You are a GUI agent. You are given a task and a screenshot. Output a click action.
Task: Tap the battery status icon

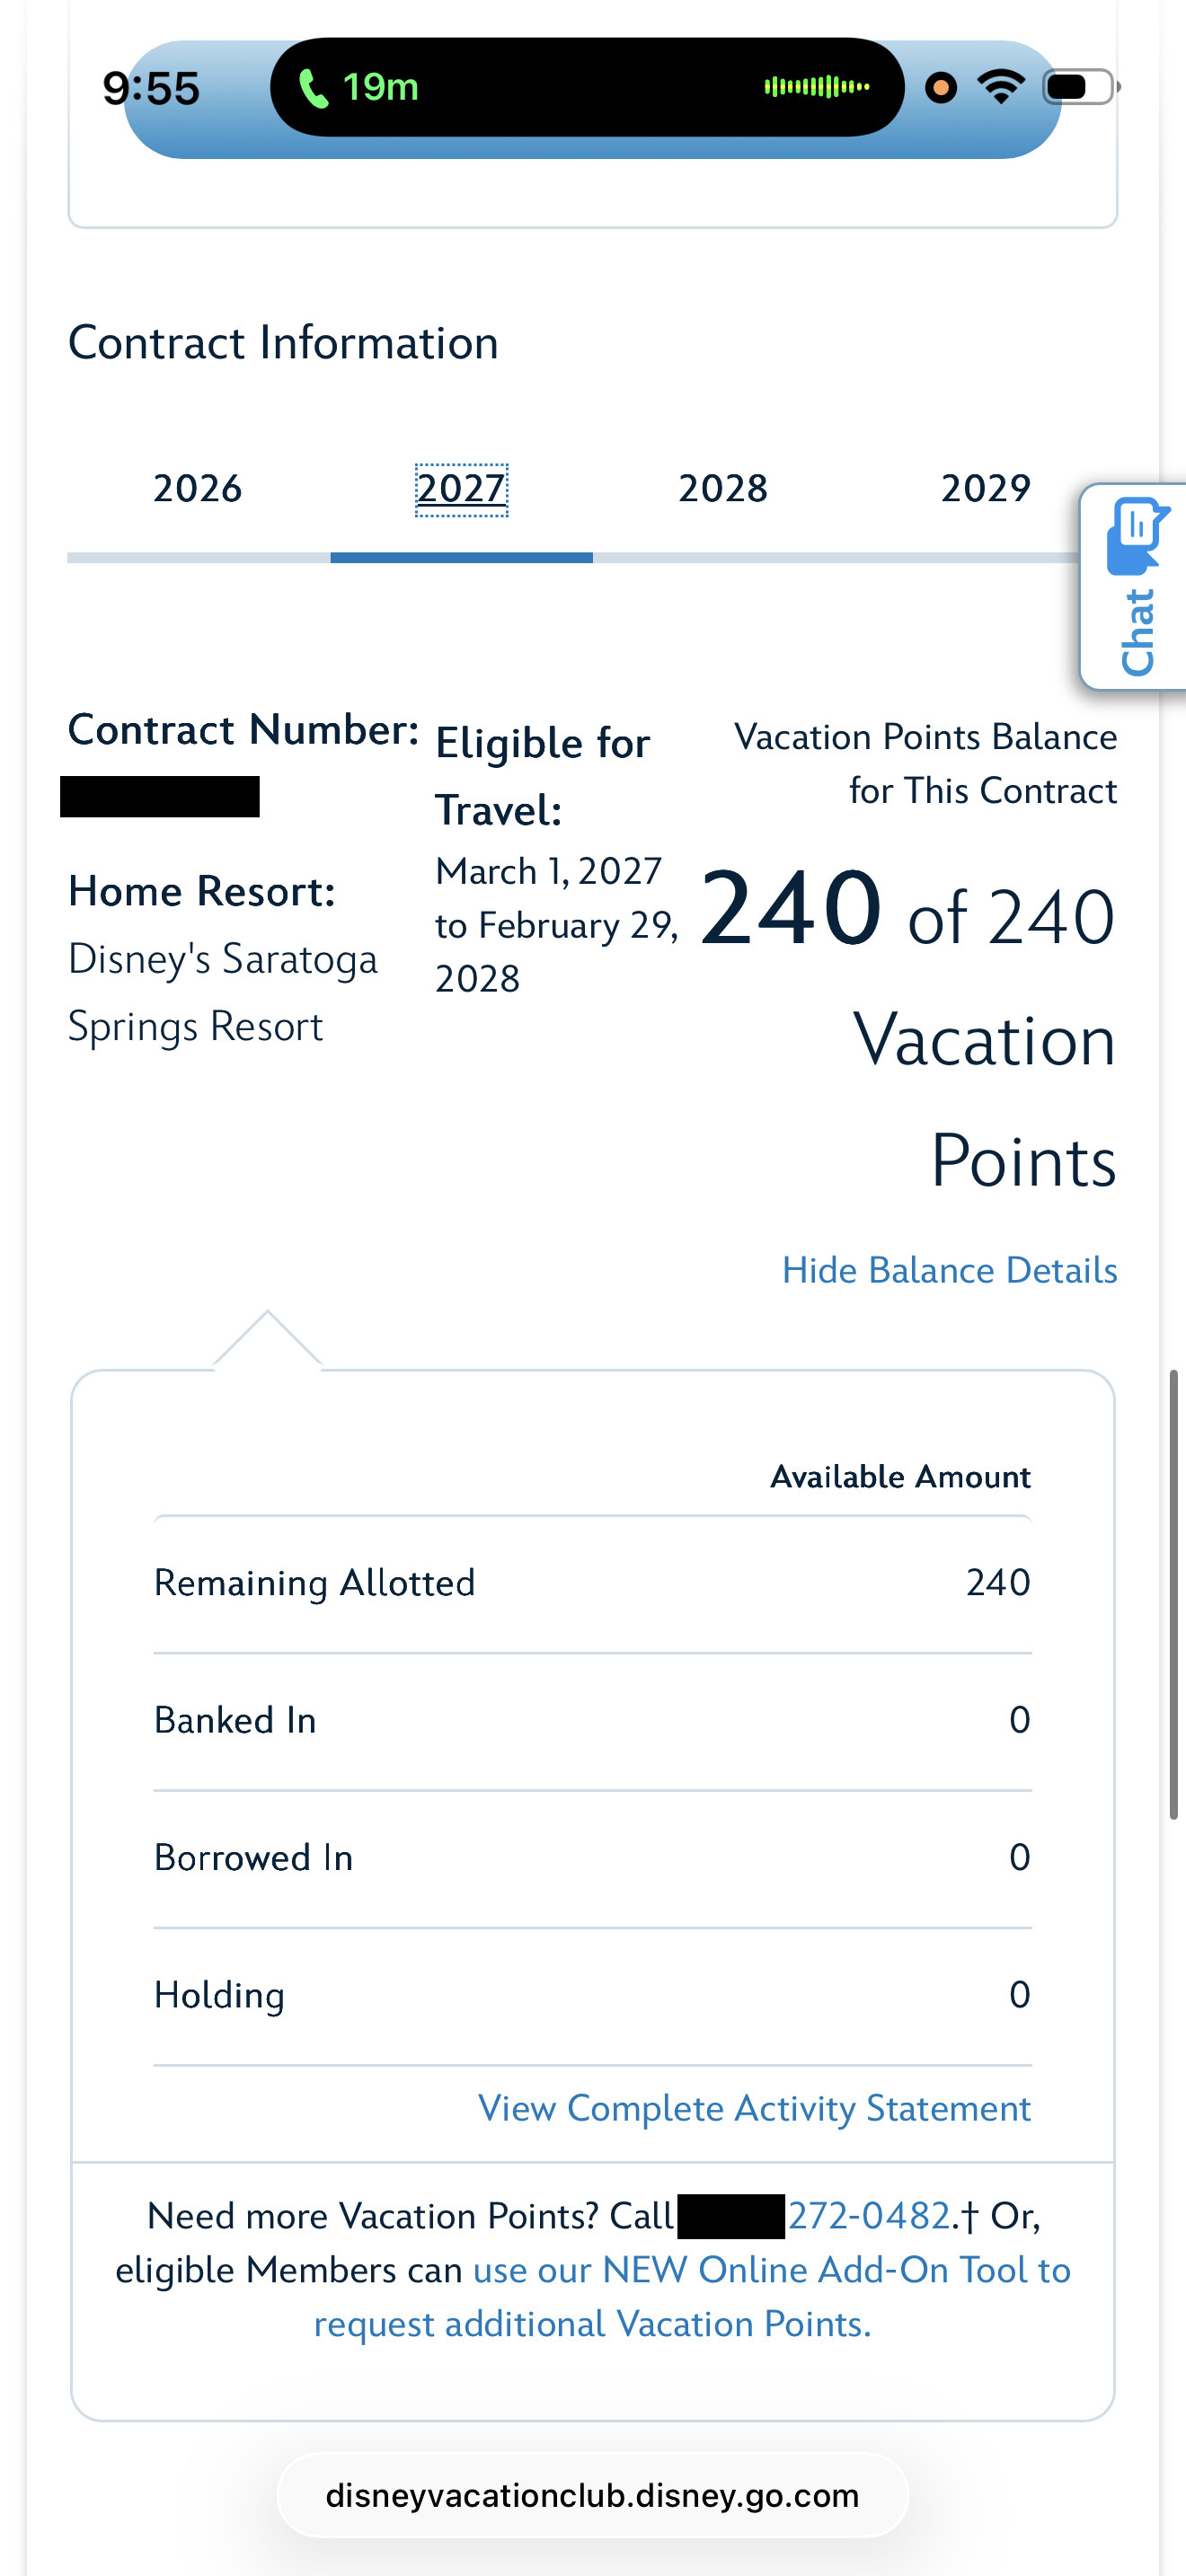click(x=1081, y=87)
